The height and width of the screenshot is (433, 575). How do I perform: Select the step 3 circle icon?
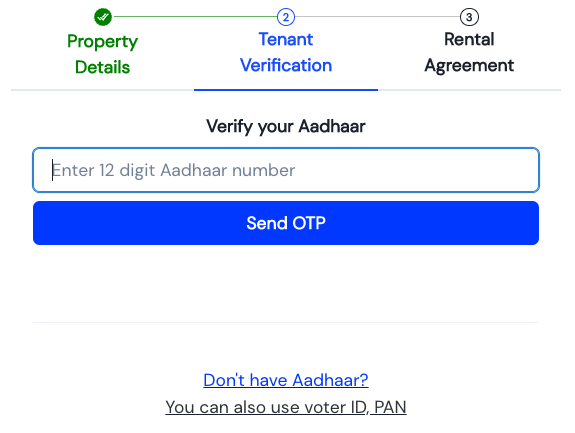pos(469,17)
